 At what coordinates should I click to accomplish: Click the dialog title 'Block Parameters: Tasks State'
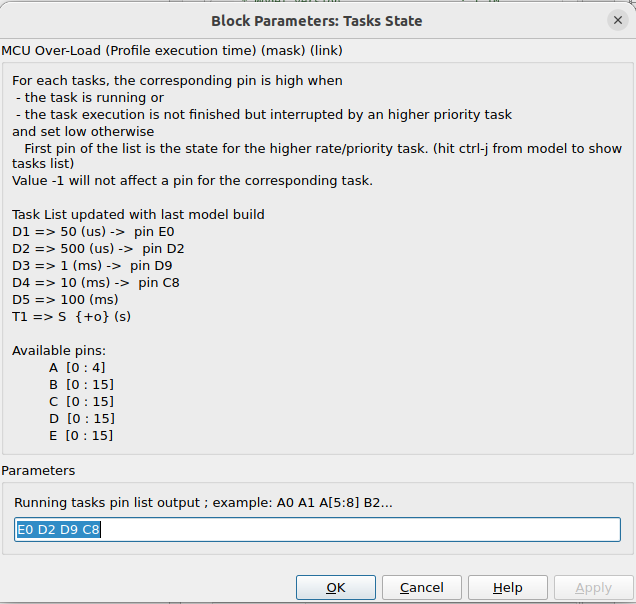tap(316, 21)
